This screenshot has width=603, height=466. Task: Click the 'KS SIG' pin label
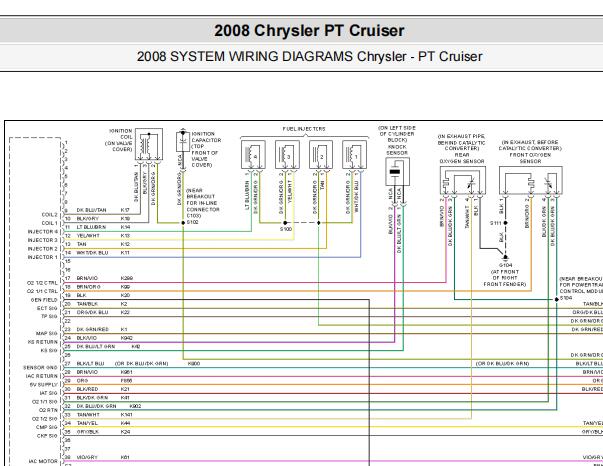coord(49,350)
